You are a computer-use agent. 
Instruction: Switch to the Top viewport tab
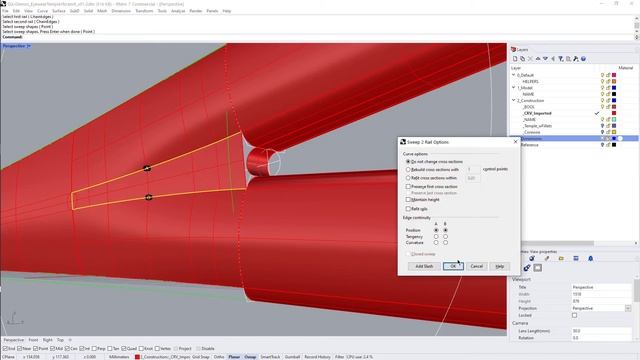click(x=60, y=340)
